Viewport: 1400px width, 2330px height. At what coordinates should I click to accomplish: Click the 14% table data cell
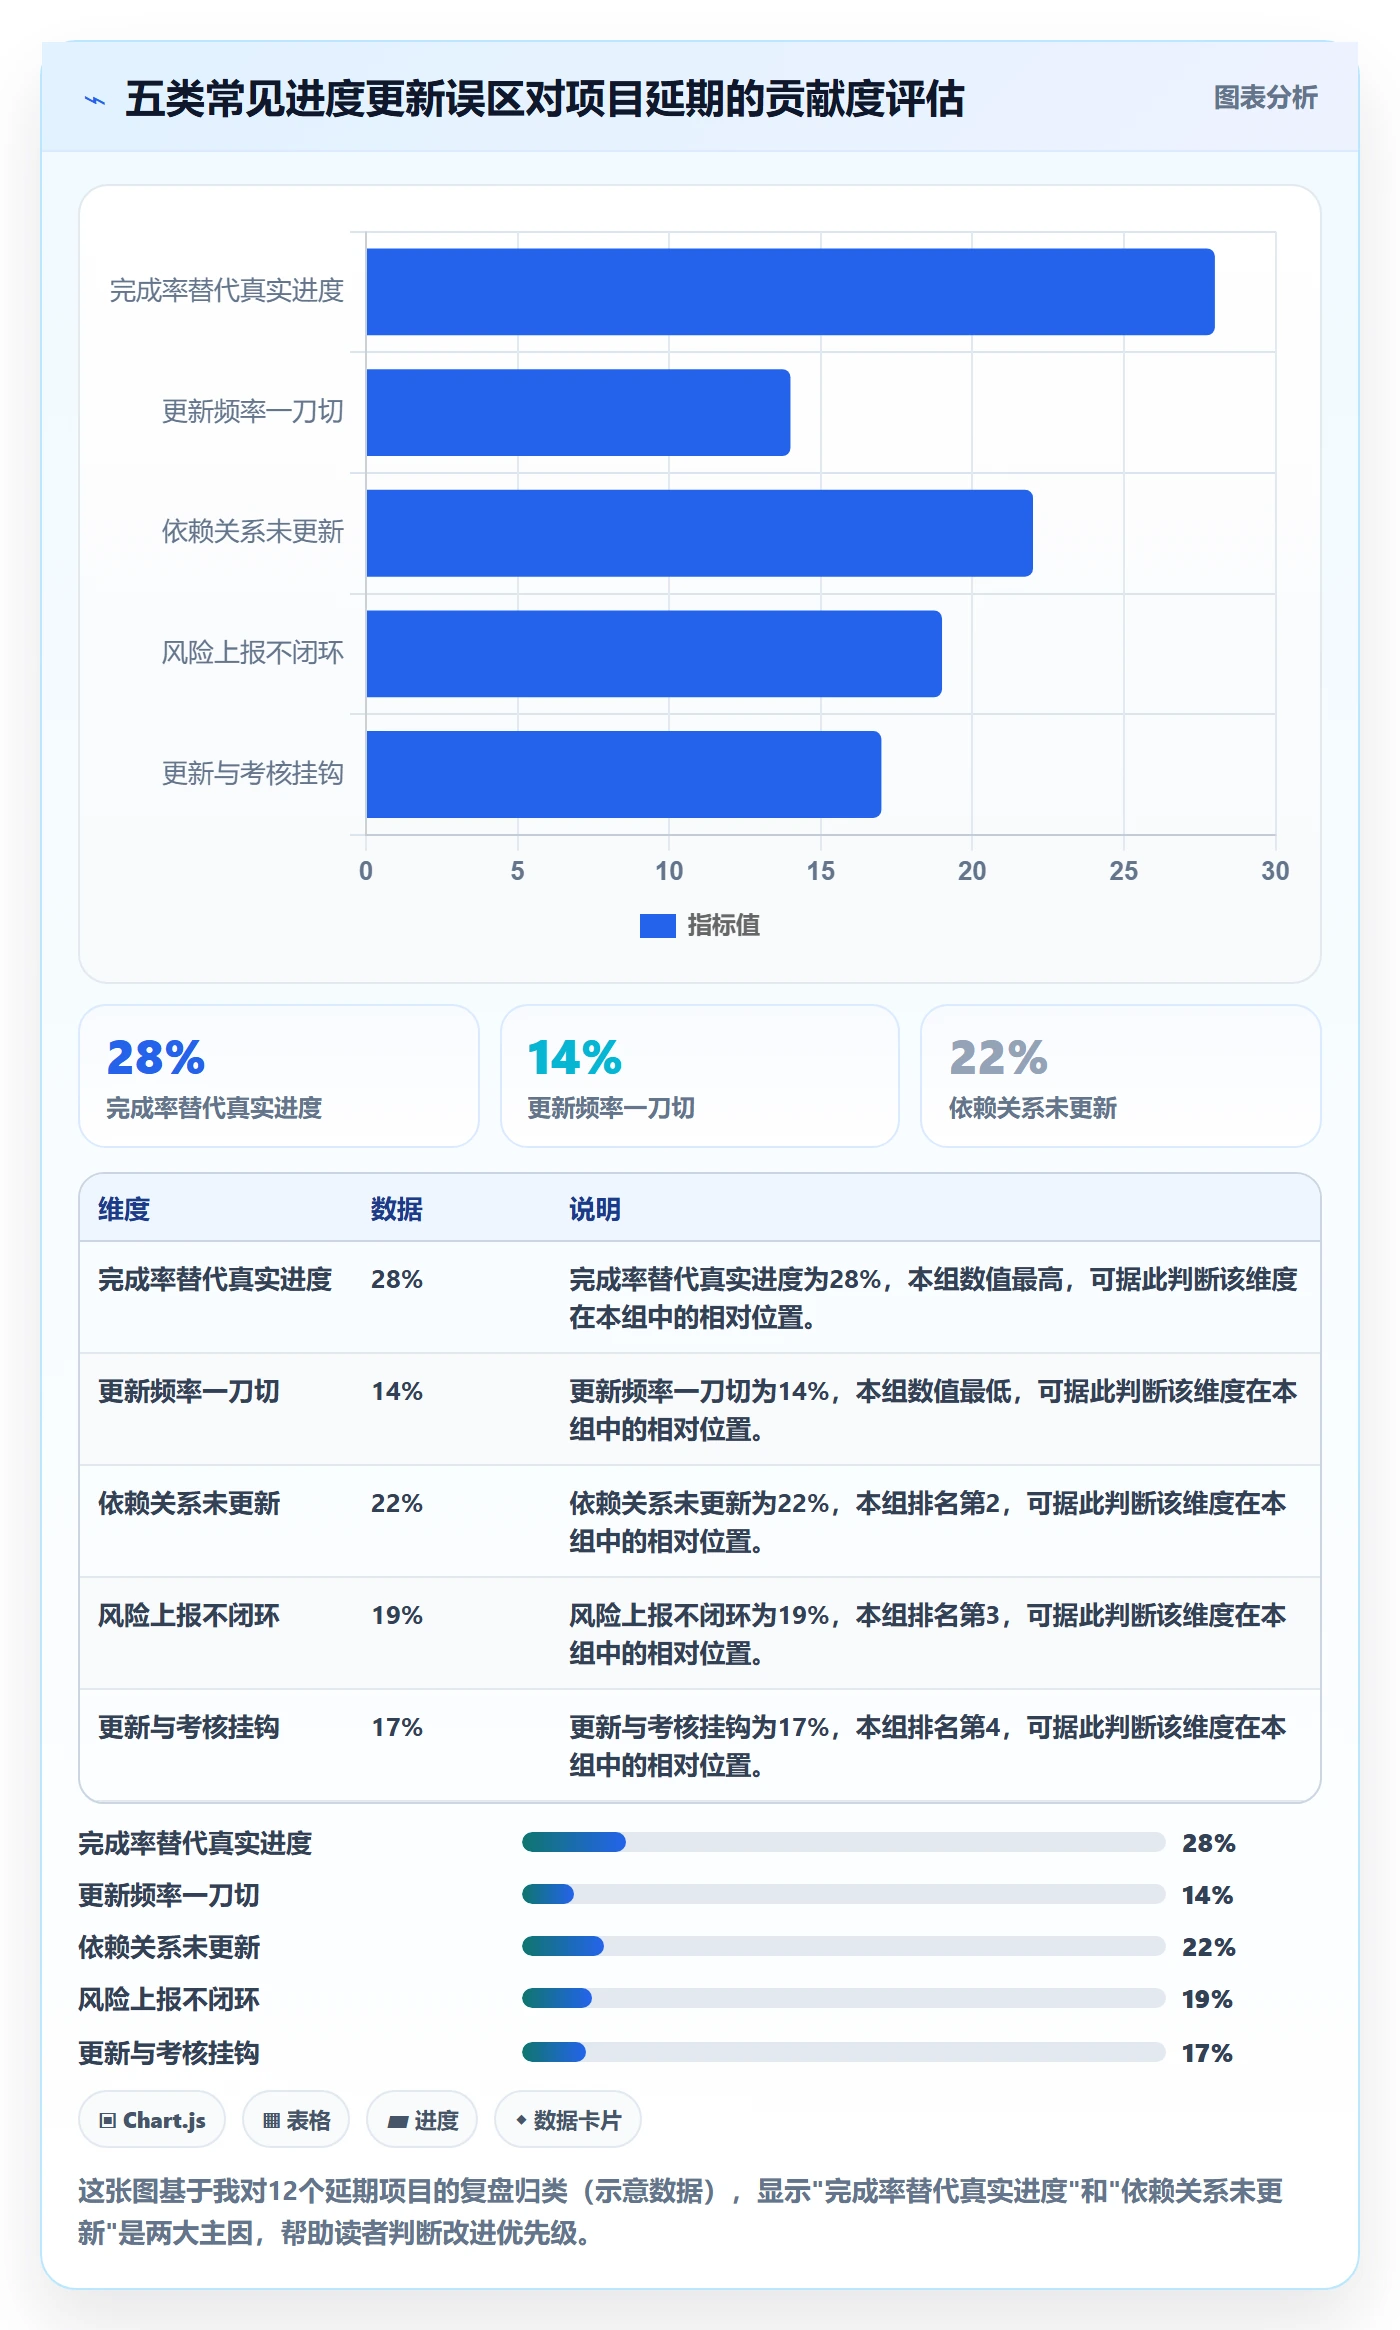[x=397, y=1391]
